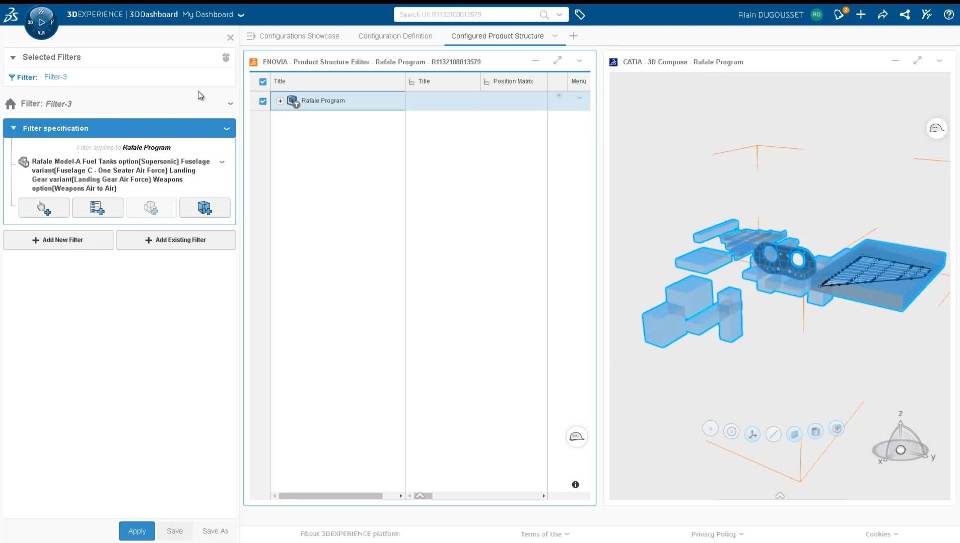This screenshot has height=543, width=960.
Task: Open the Help question mark icon
Action: pos(948,14)
